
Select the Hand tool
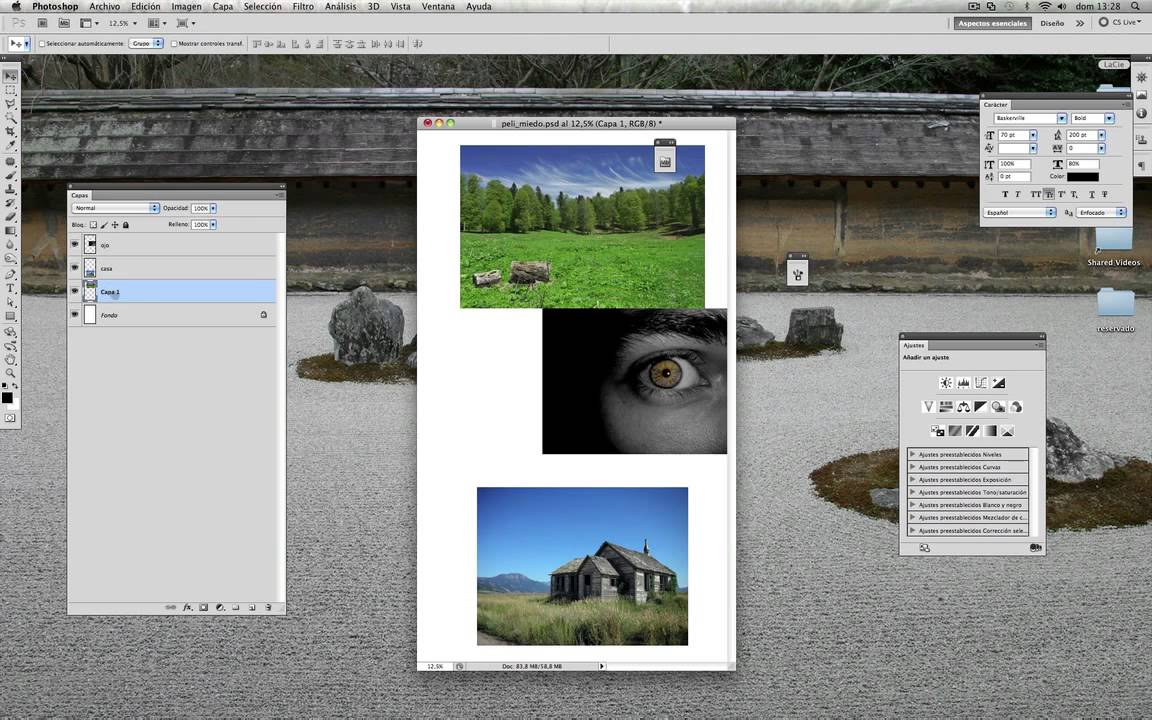coord(10,359)
